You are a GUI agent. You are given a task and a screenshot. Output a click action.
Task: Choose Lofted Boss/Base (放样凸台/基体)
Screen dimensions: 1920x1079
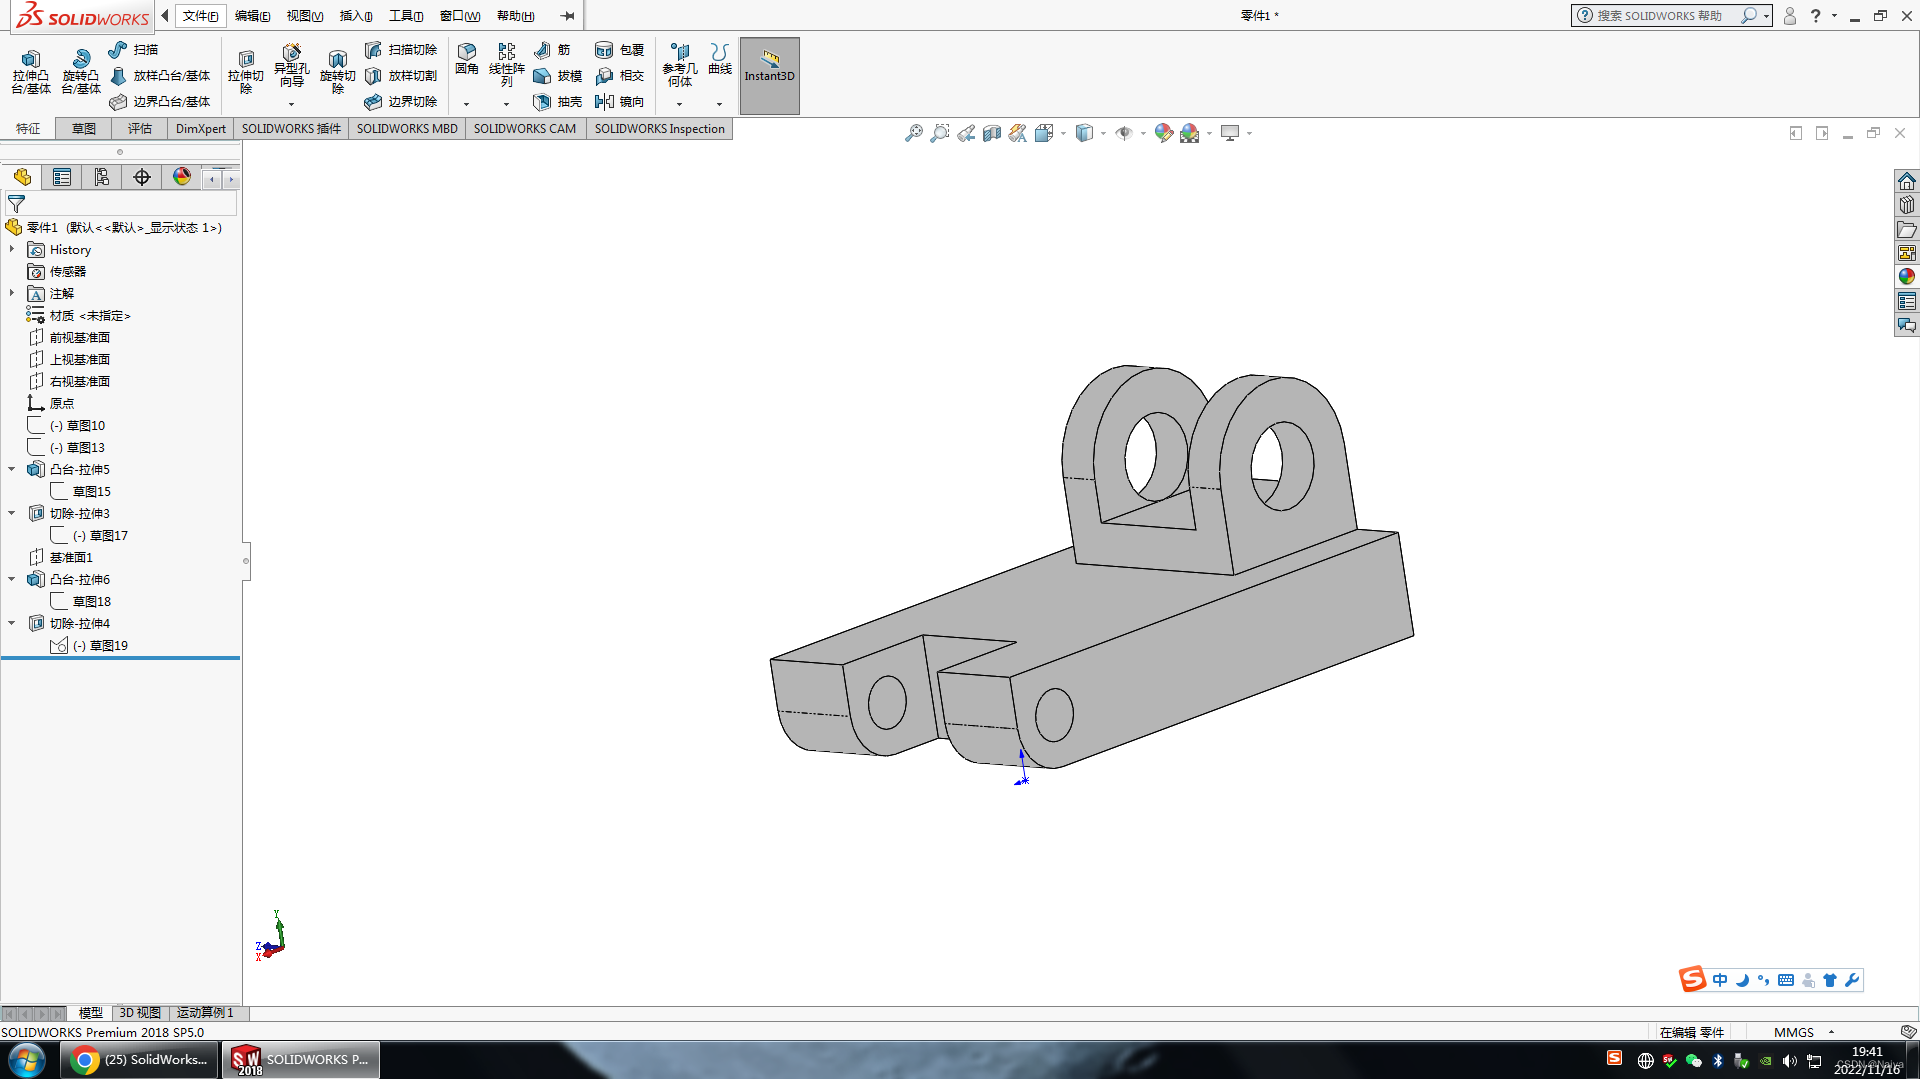coord(160,75)
